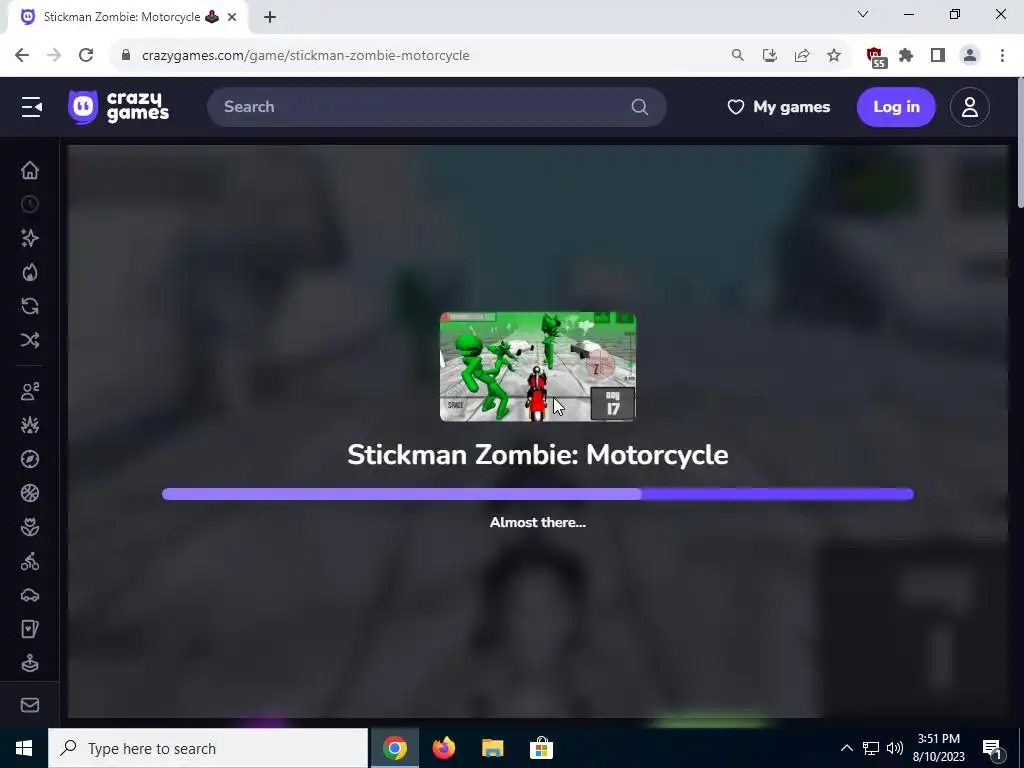1024x768 pixels.
Task: Open Chrome zoom magnifier icon
Action: (737, 56)
